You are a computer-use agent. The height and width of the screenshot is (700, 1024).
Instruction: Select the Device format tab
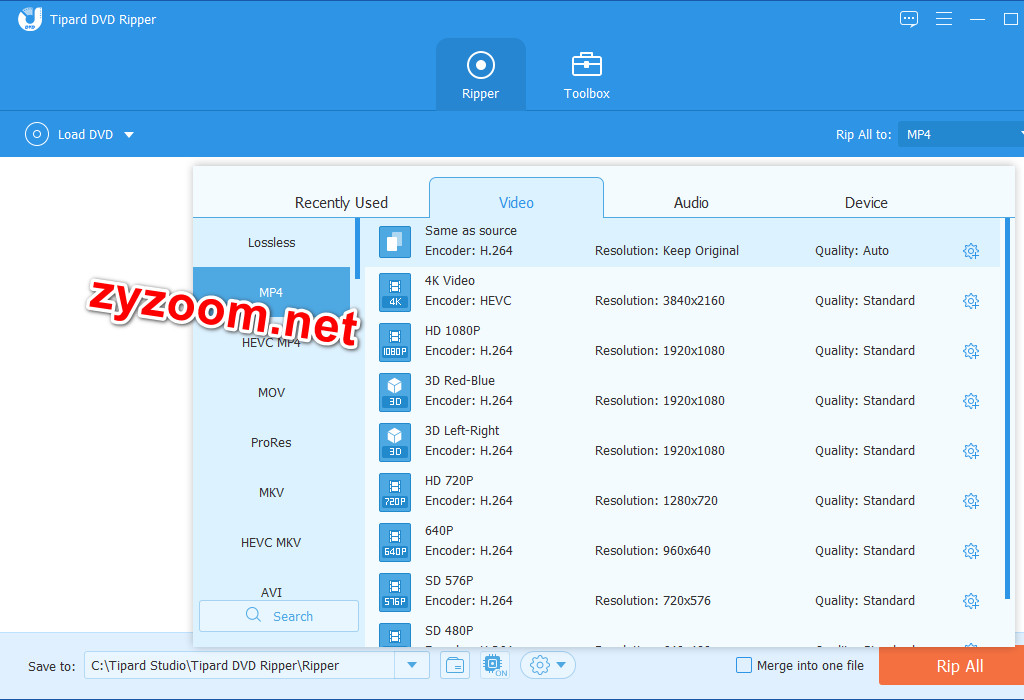[x=866, y=202]
